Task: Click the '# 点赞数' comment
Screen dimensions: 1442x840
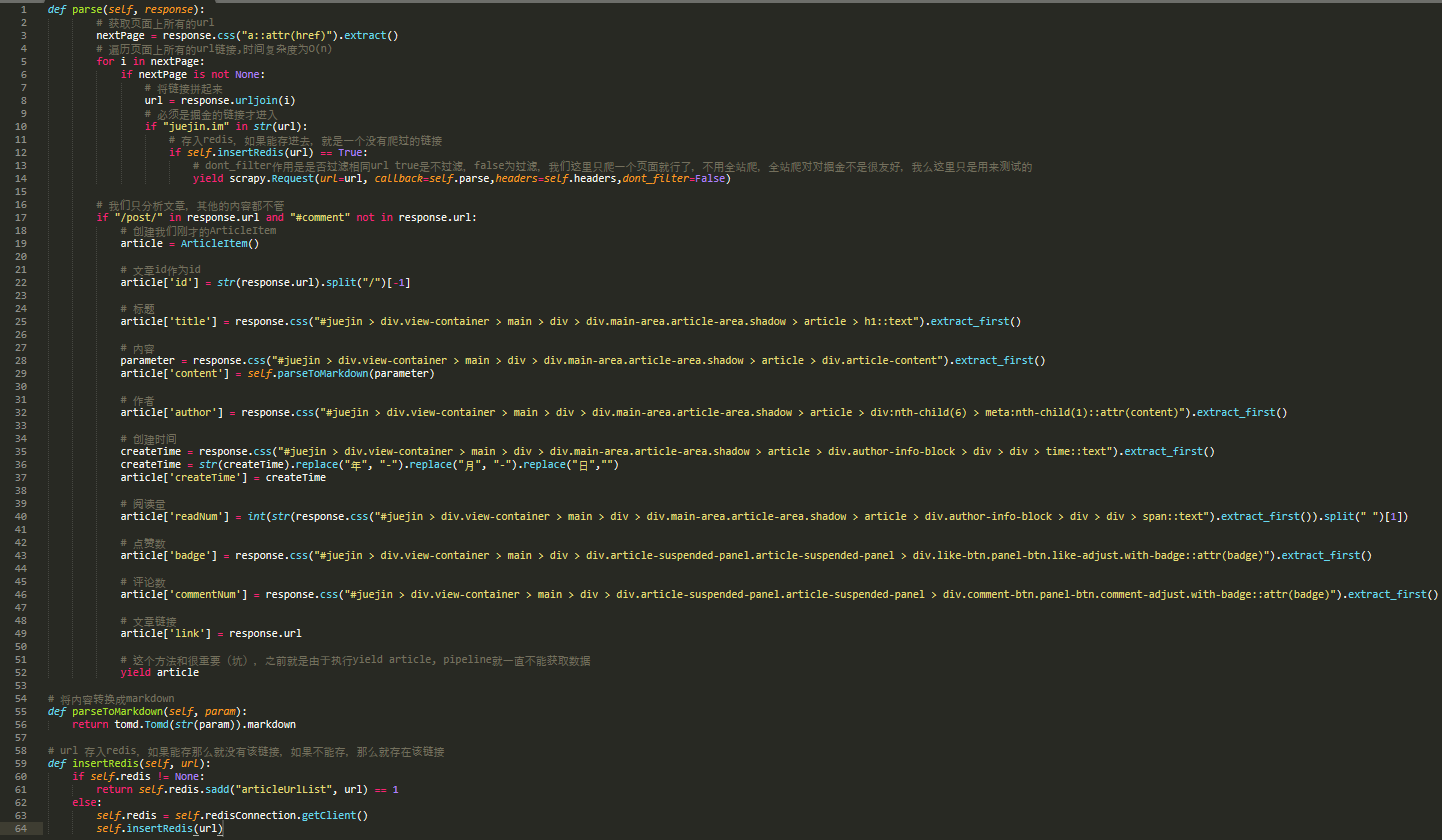Action: click(144, 542)
